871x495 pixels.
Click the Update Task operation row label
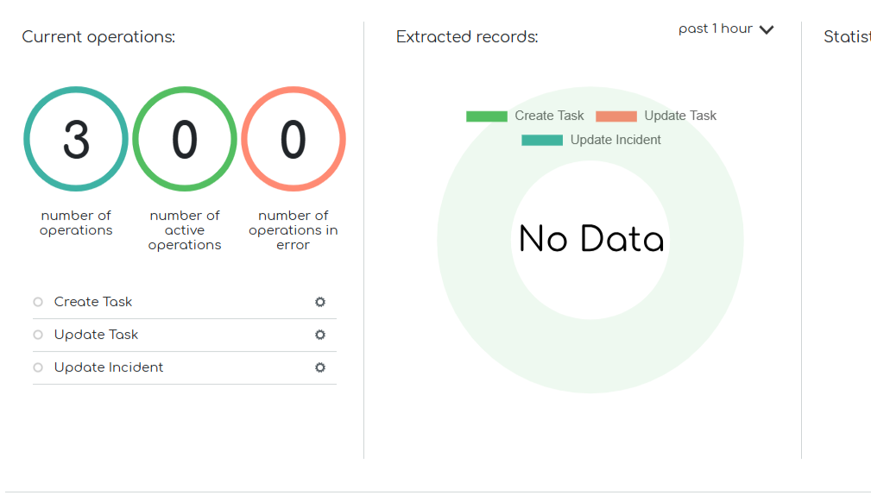(96, 335)
